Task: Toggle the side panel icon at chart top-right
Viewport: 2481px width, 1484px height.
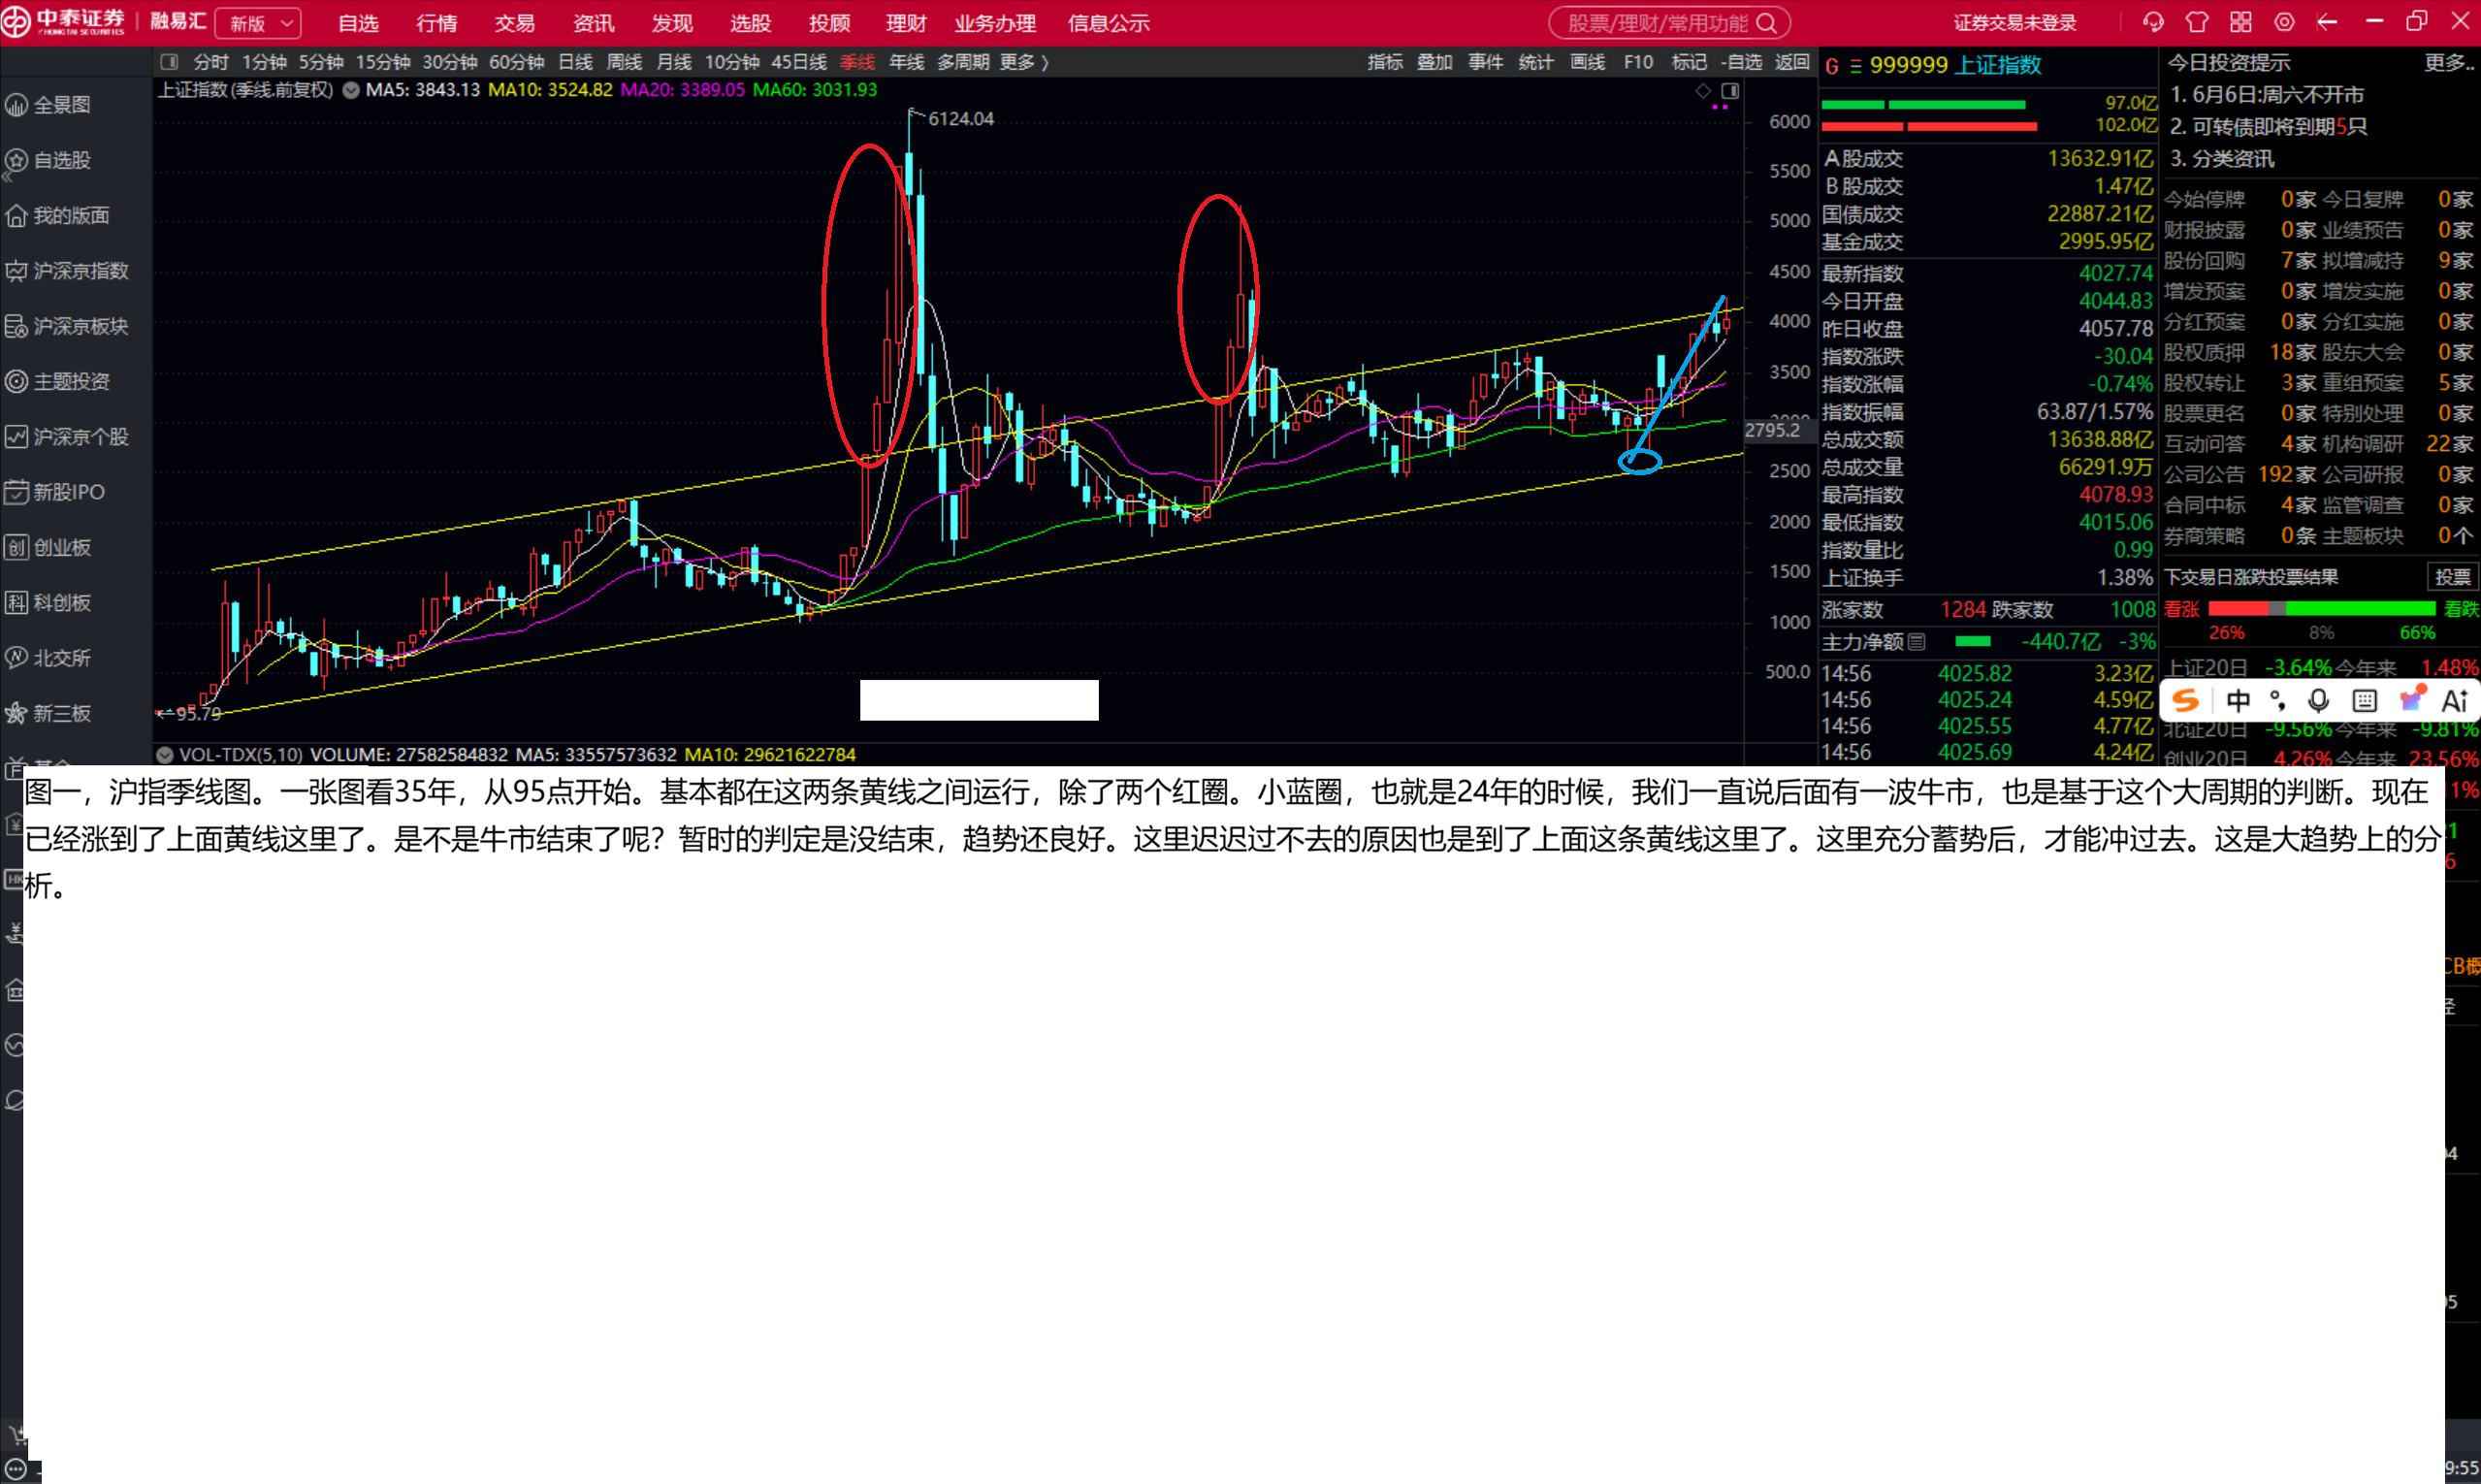Action: point(1730,91)
